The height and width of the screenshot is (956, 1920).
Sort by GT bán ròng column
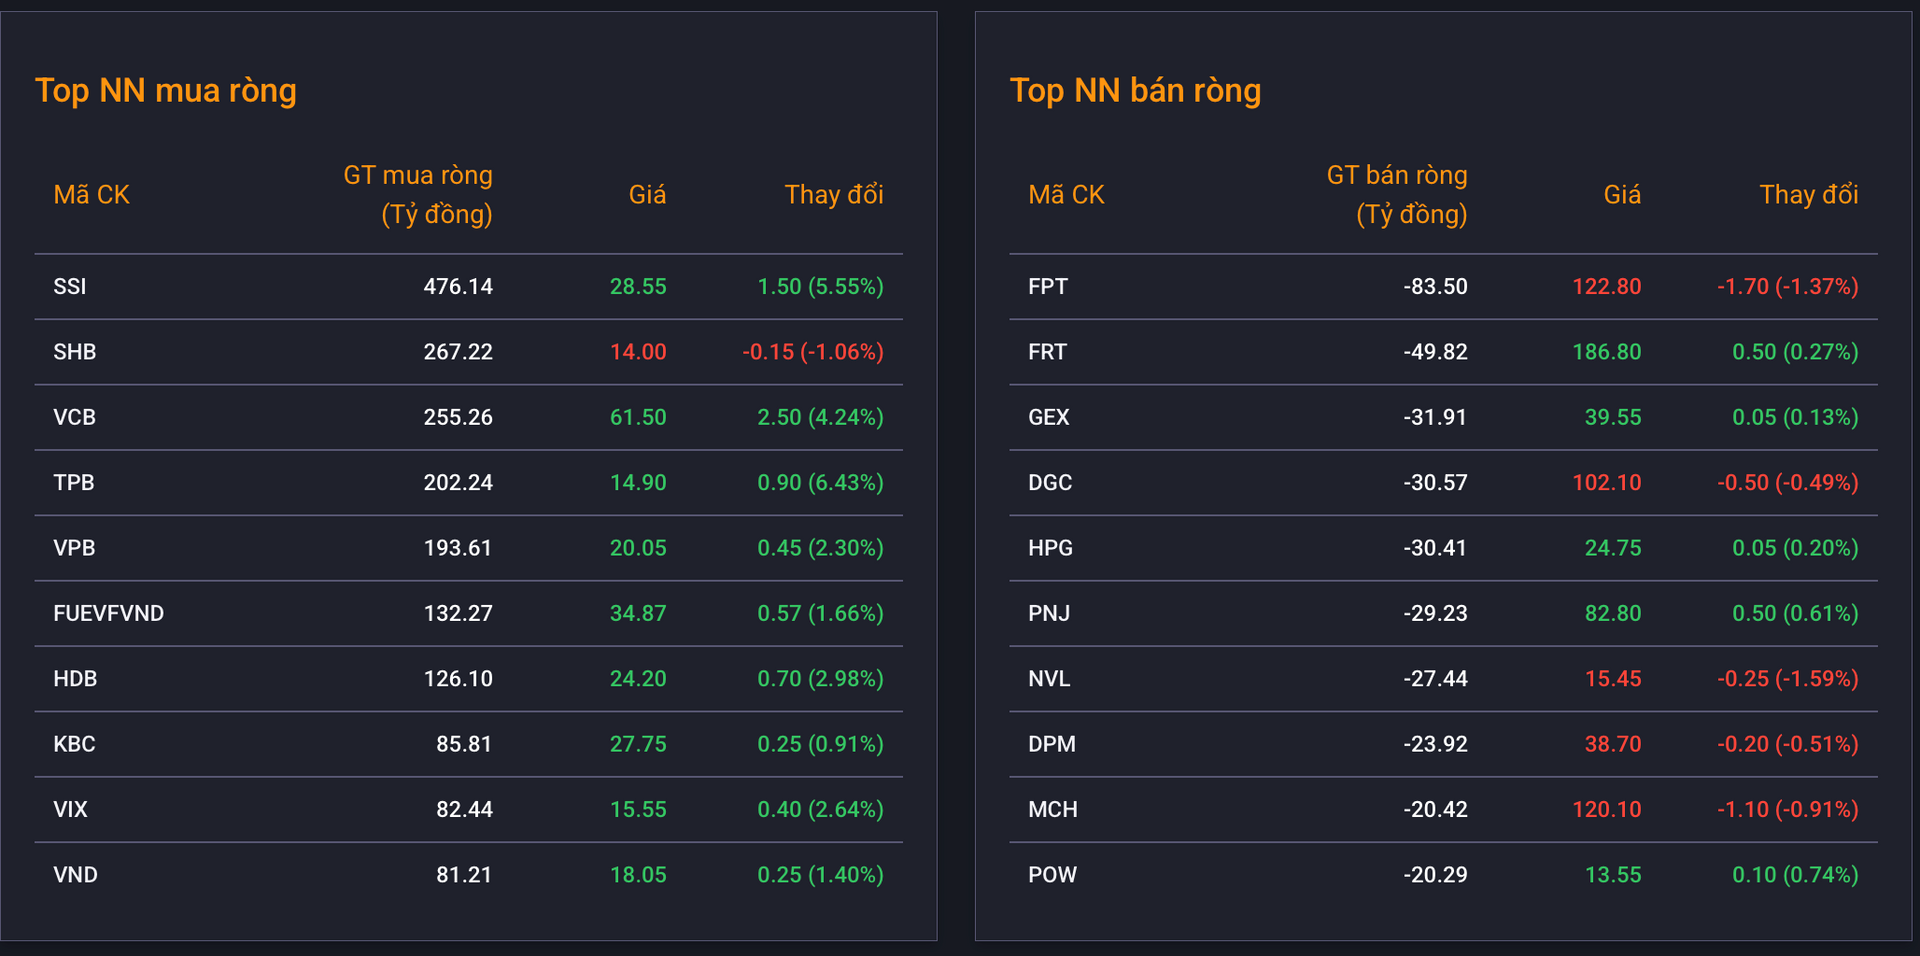click(x=1396, y=195)
